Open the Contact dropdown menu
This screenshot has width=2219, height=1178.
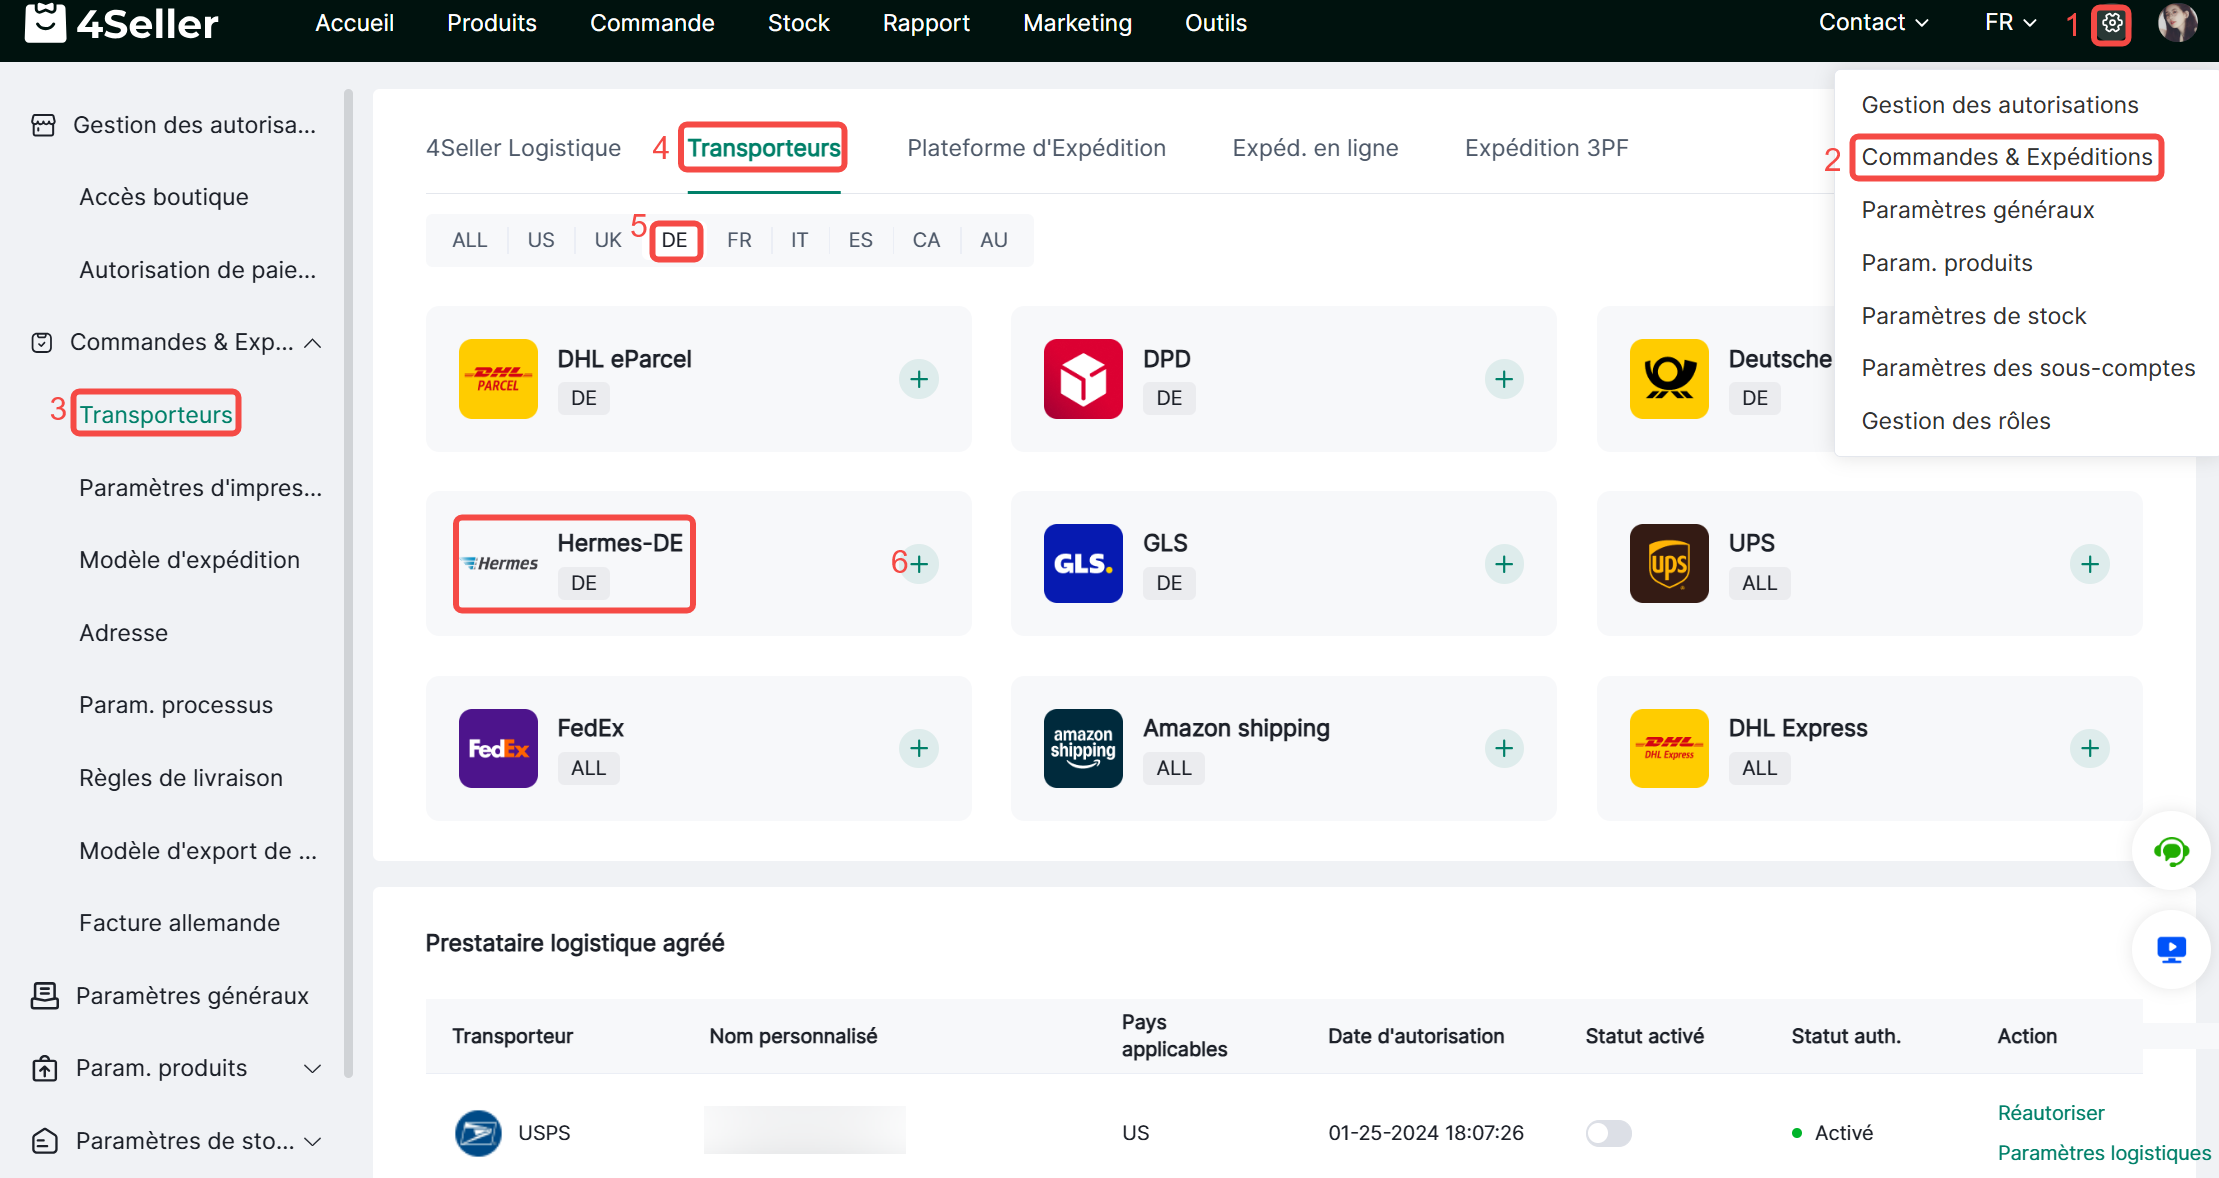(x=1872, y=23)
